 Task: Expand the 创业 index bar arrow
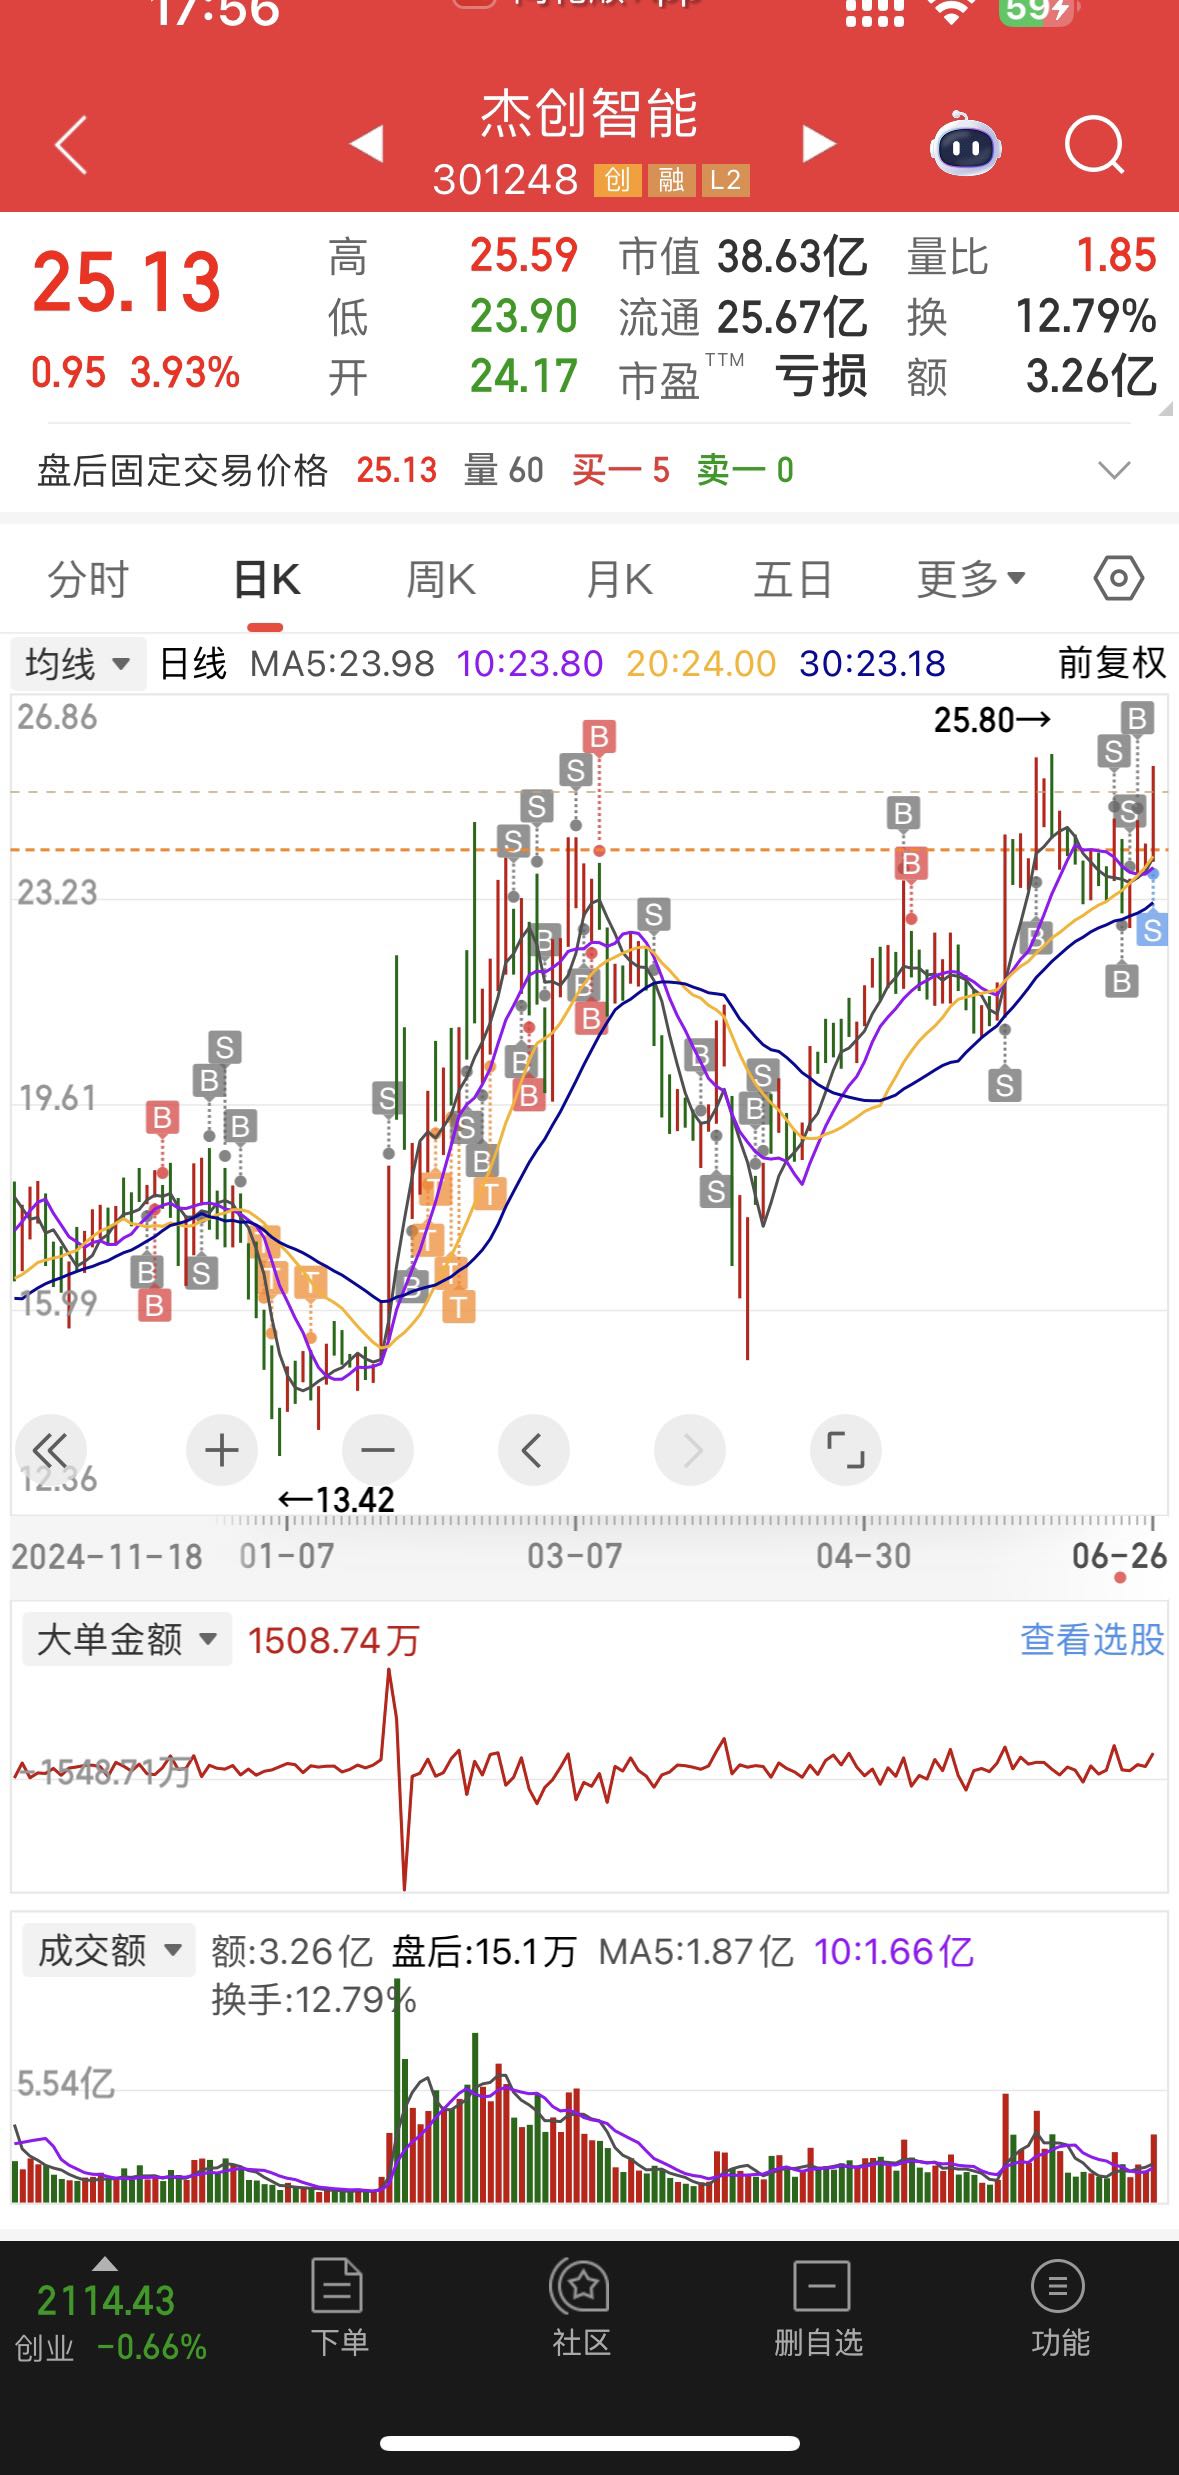click(x=104, y=2265)
